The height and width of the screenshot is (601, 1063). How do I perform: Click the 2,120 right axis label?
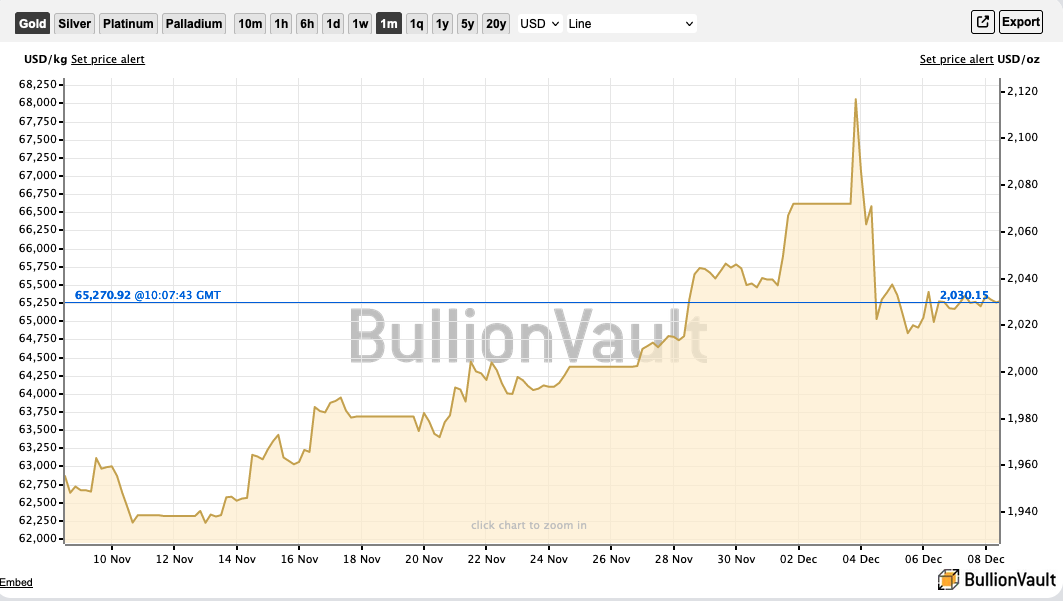coord(1022,91)
